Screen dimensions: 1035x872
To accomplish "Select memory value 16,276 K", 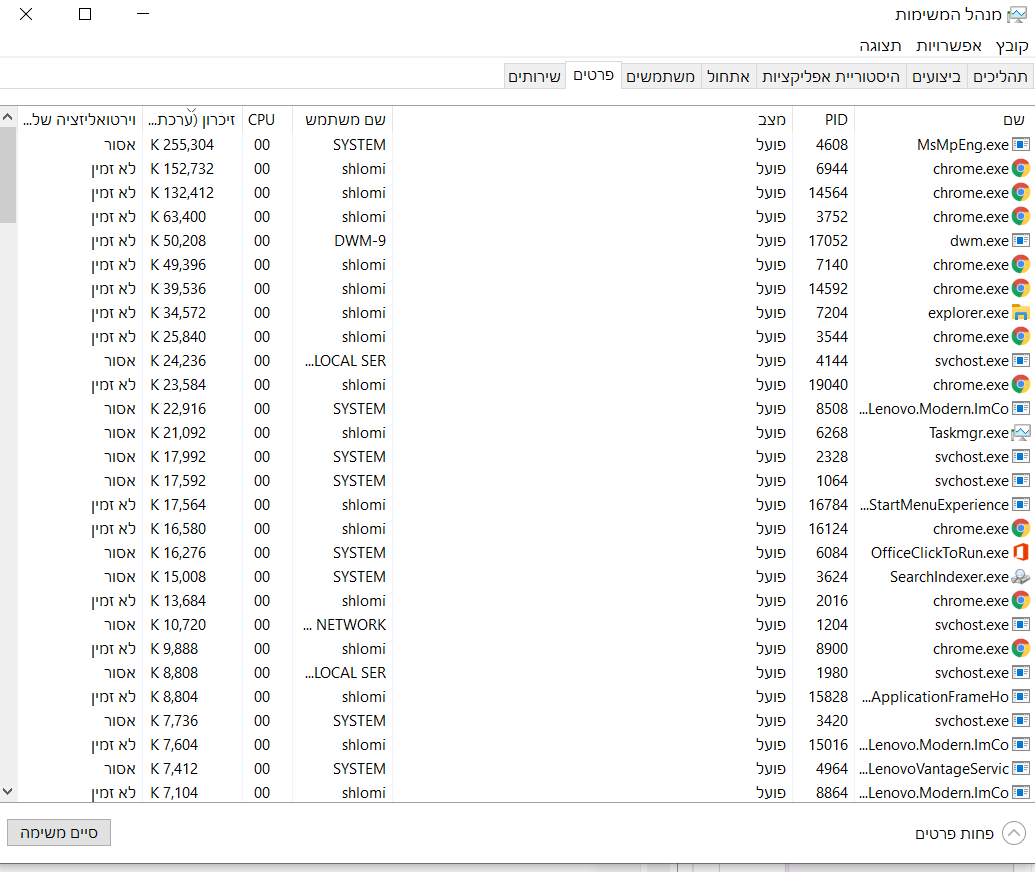I will [178, 553].
